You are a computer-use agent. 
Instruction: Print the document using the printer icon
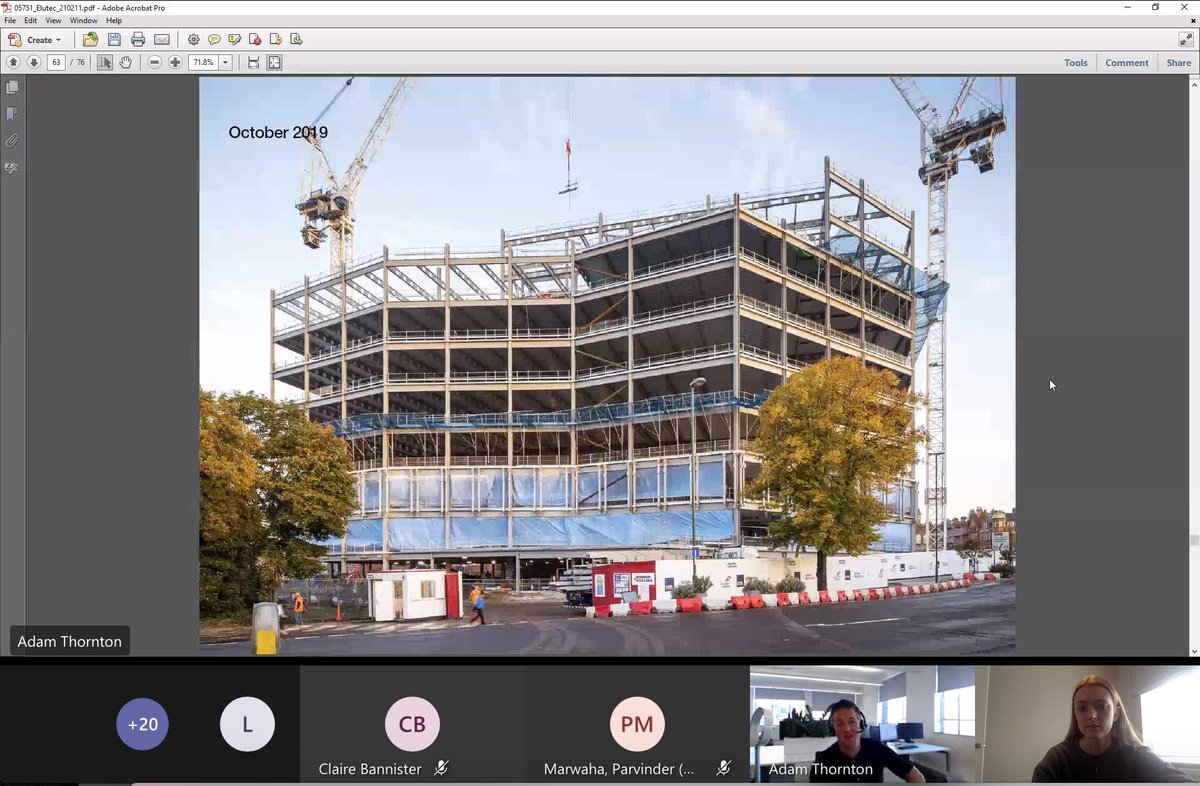138,40
